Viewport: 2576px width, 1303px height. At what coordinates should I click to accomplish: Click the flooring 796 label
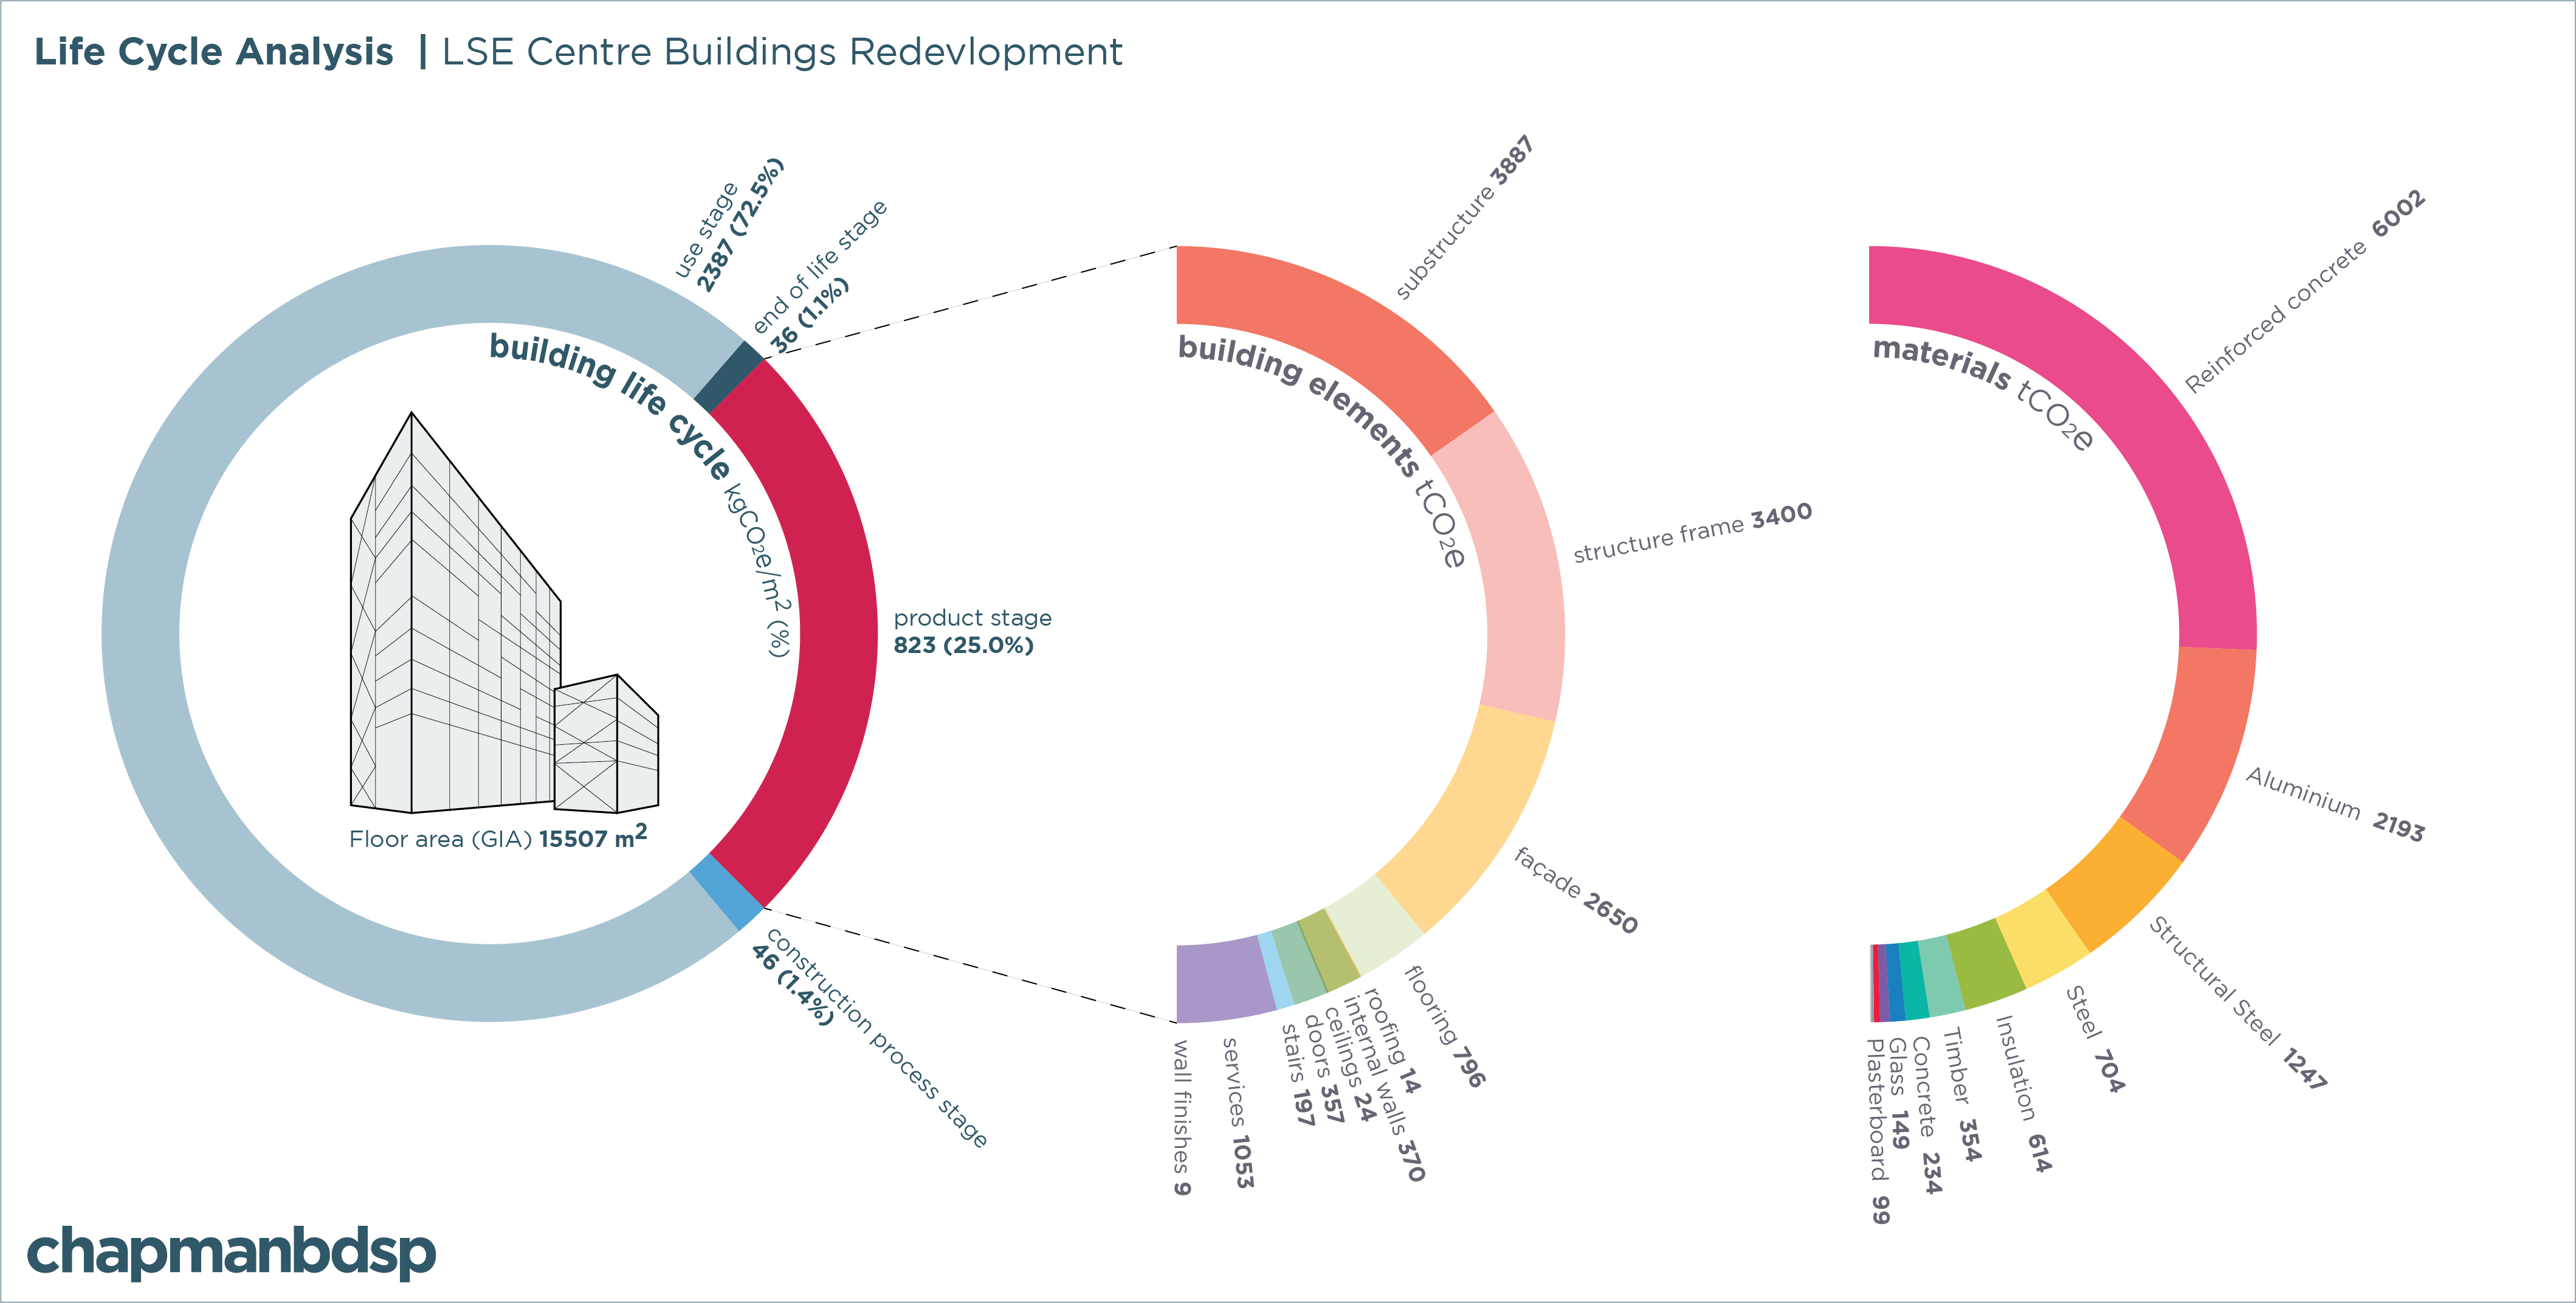[x=1446, y=1026]
